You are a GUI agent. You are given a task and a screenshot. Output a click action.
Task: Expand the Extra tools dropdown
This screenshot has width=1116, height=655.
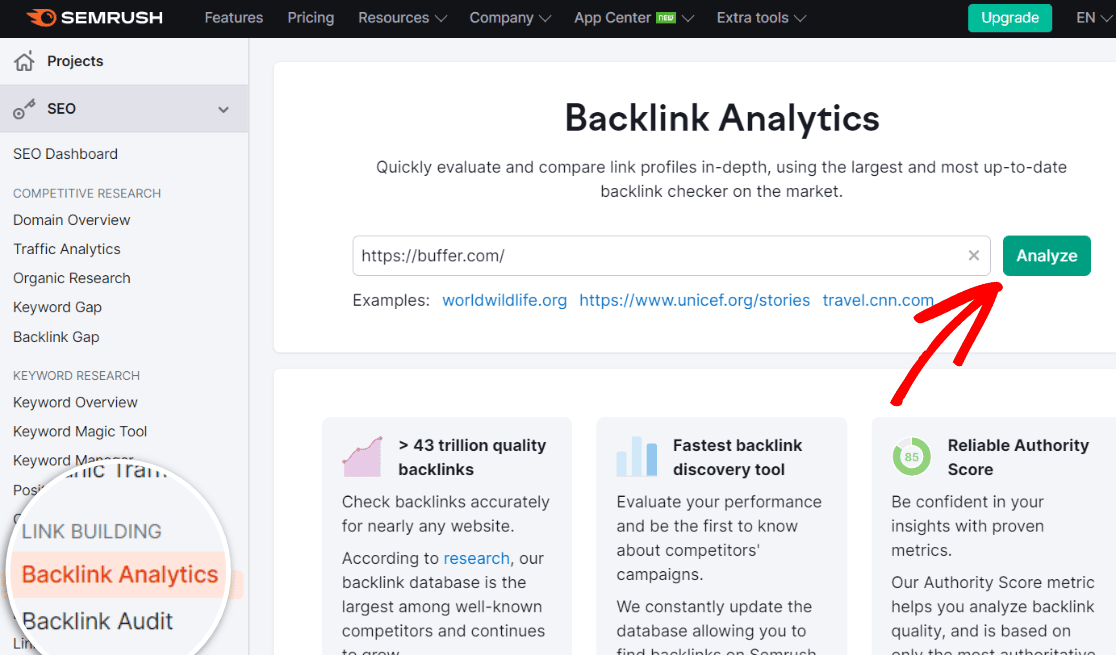(x=760, y=17)
